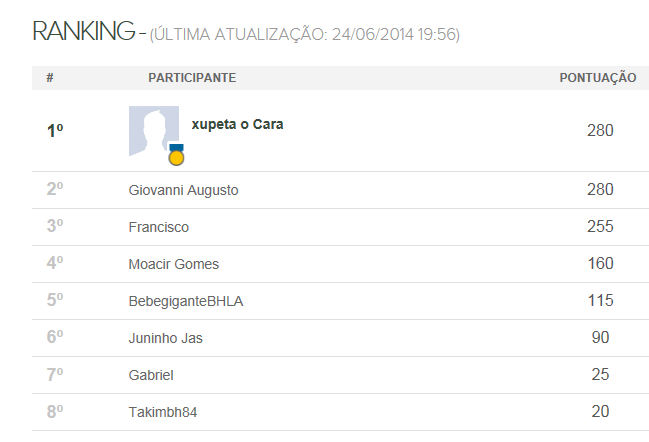Click the PARTICIPANTE column header
Viewport: 649px width, 442px height.
[x=192, y=78]
